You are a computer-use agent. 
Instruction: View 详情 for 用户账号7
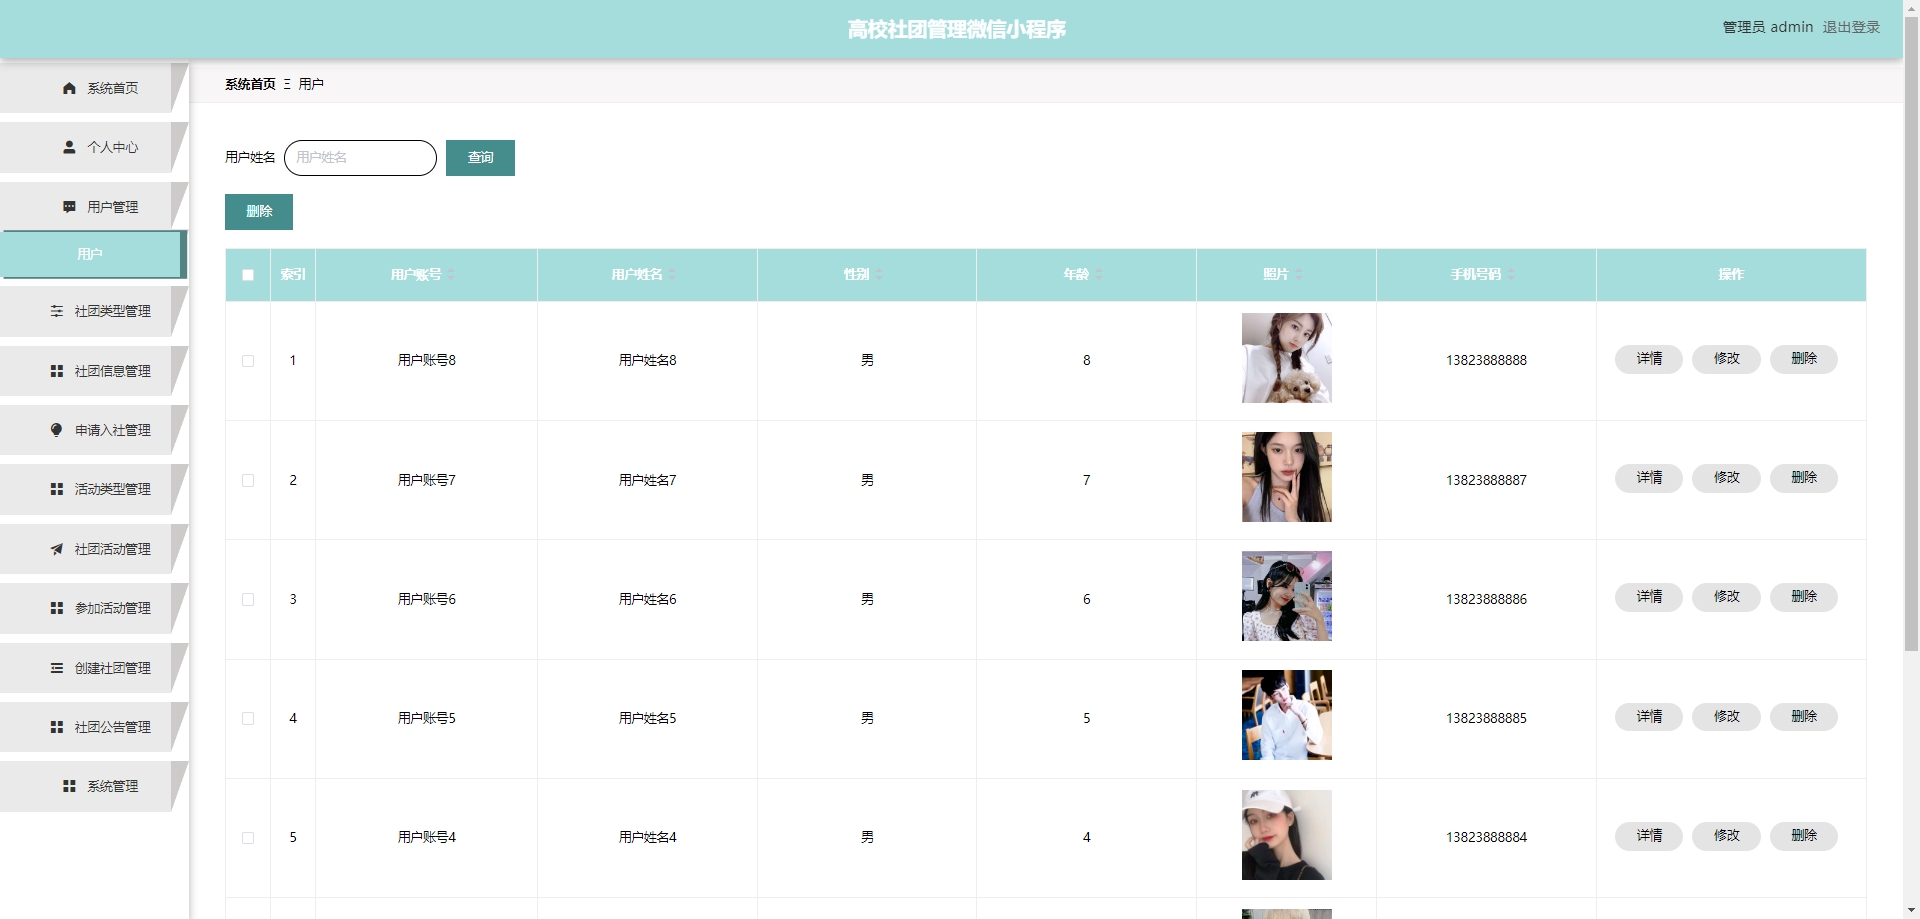[x=1649, y=478]
